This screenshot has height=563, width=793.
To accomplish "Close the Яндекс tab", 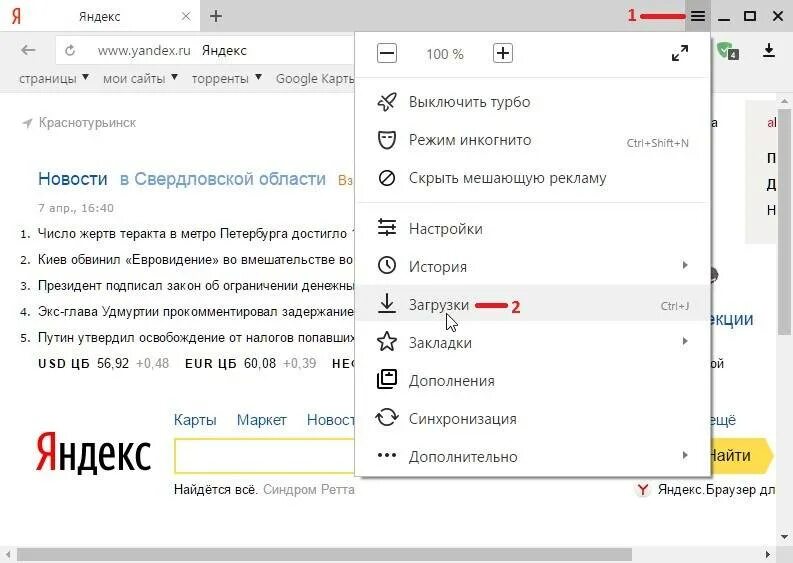I will pyautogui.click(x=186, y=16).
